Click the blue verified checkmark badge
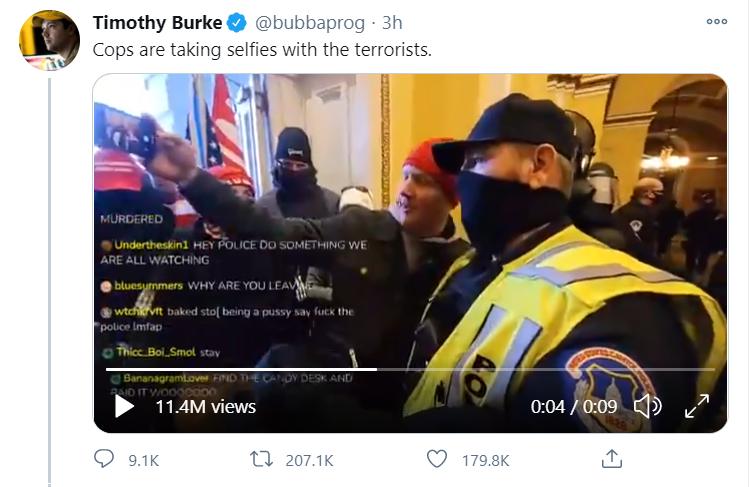 pyautogui.click(x=236, y=23)
